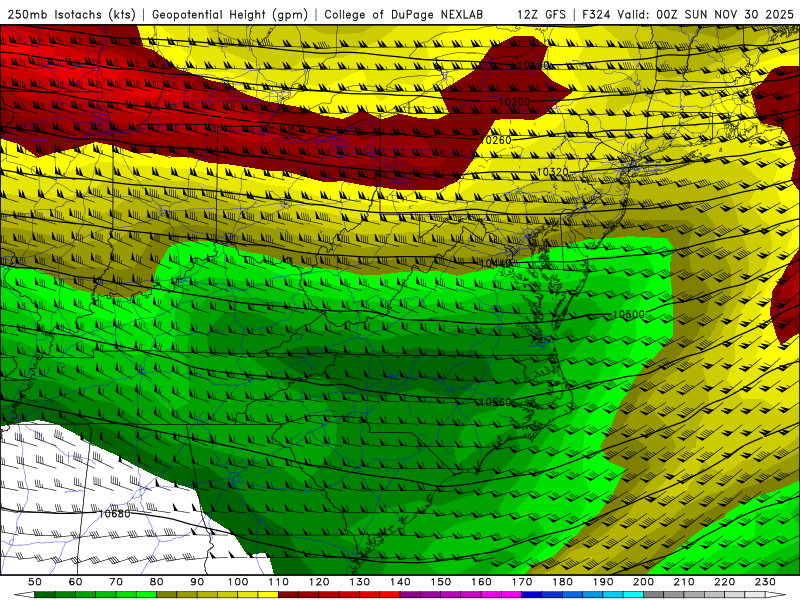Image resolution: width=800 pixels, height=600 pixels.
Task: Click 'F324 Valid: 00Z SUN NOV 30 2025' text
Action: pos(688,15)
